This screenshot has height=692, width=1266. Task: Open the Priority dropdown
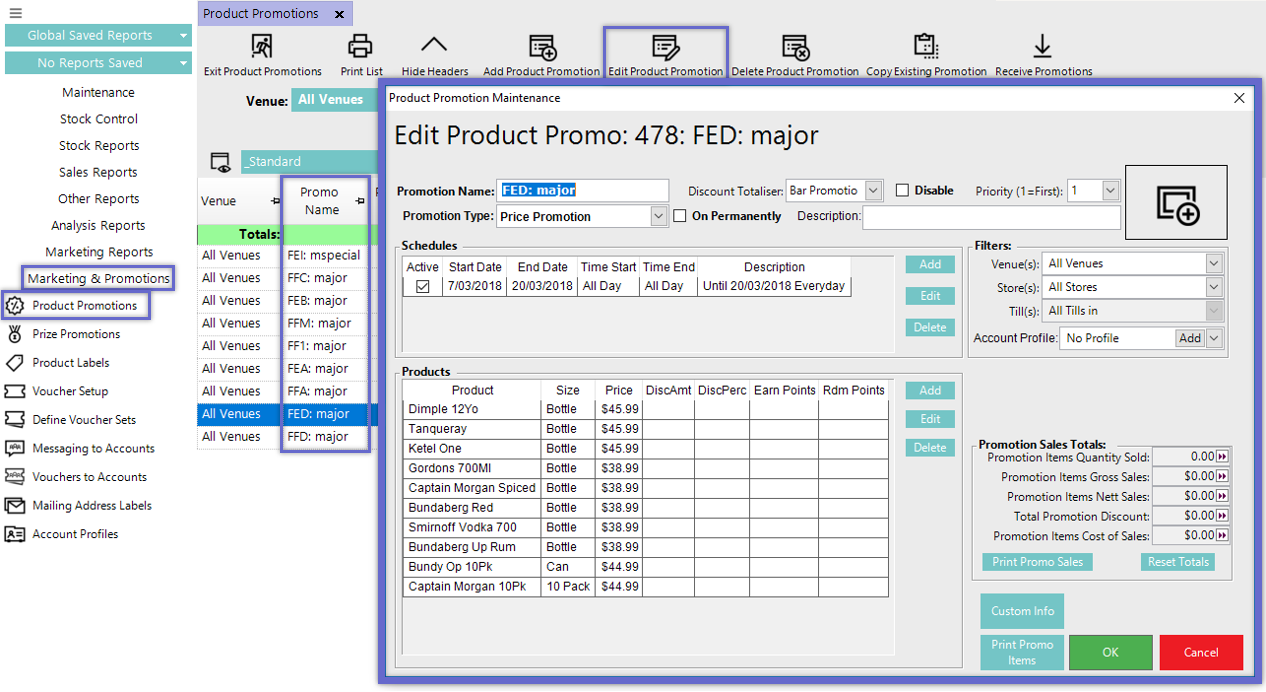click(x=1110, y=190)
